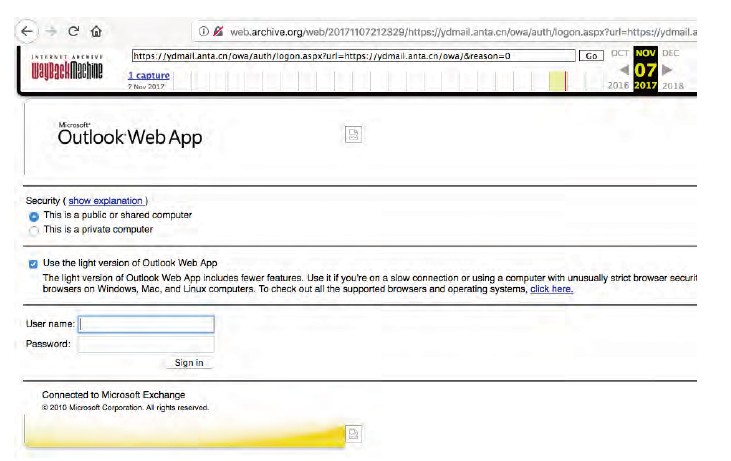
Task: Click the Wayback Go button
Action: coord(591,56)
